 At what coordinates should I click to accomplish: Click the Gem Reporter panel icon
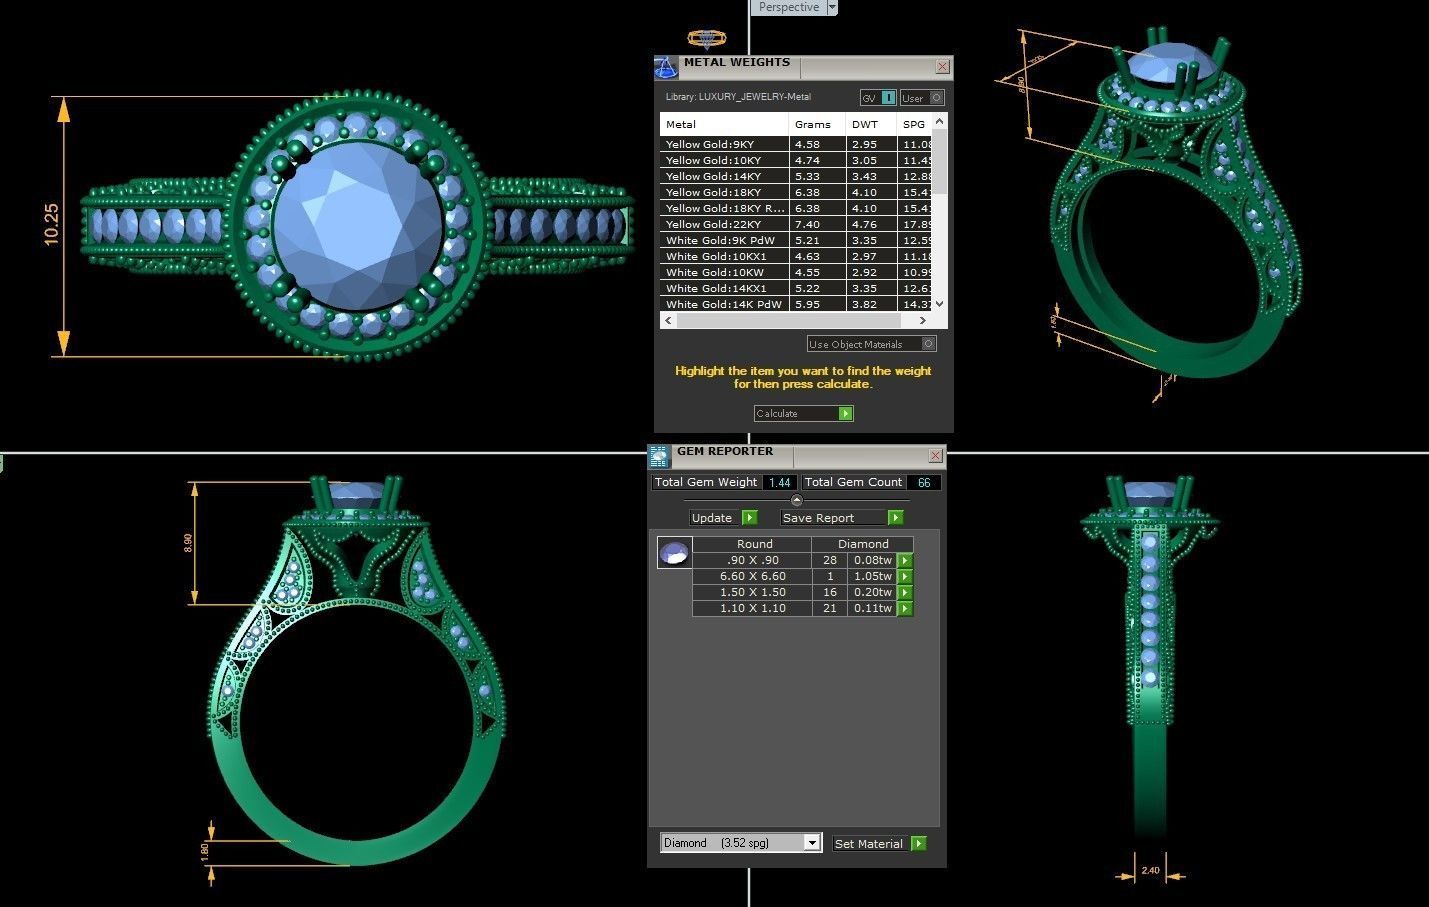(x=658, y=457)
